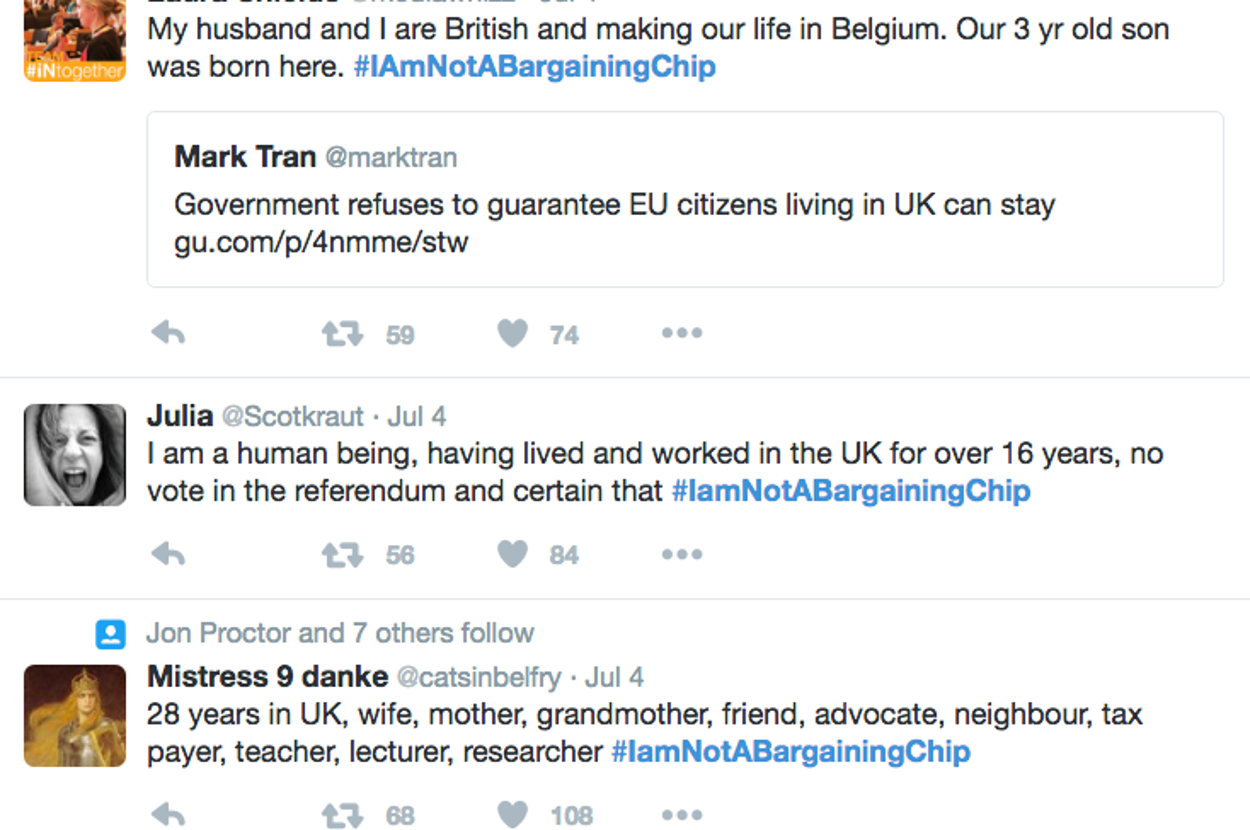
Task: Click the followers icon beside Jon Proctor
Action: [110, 634]
